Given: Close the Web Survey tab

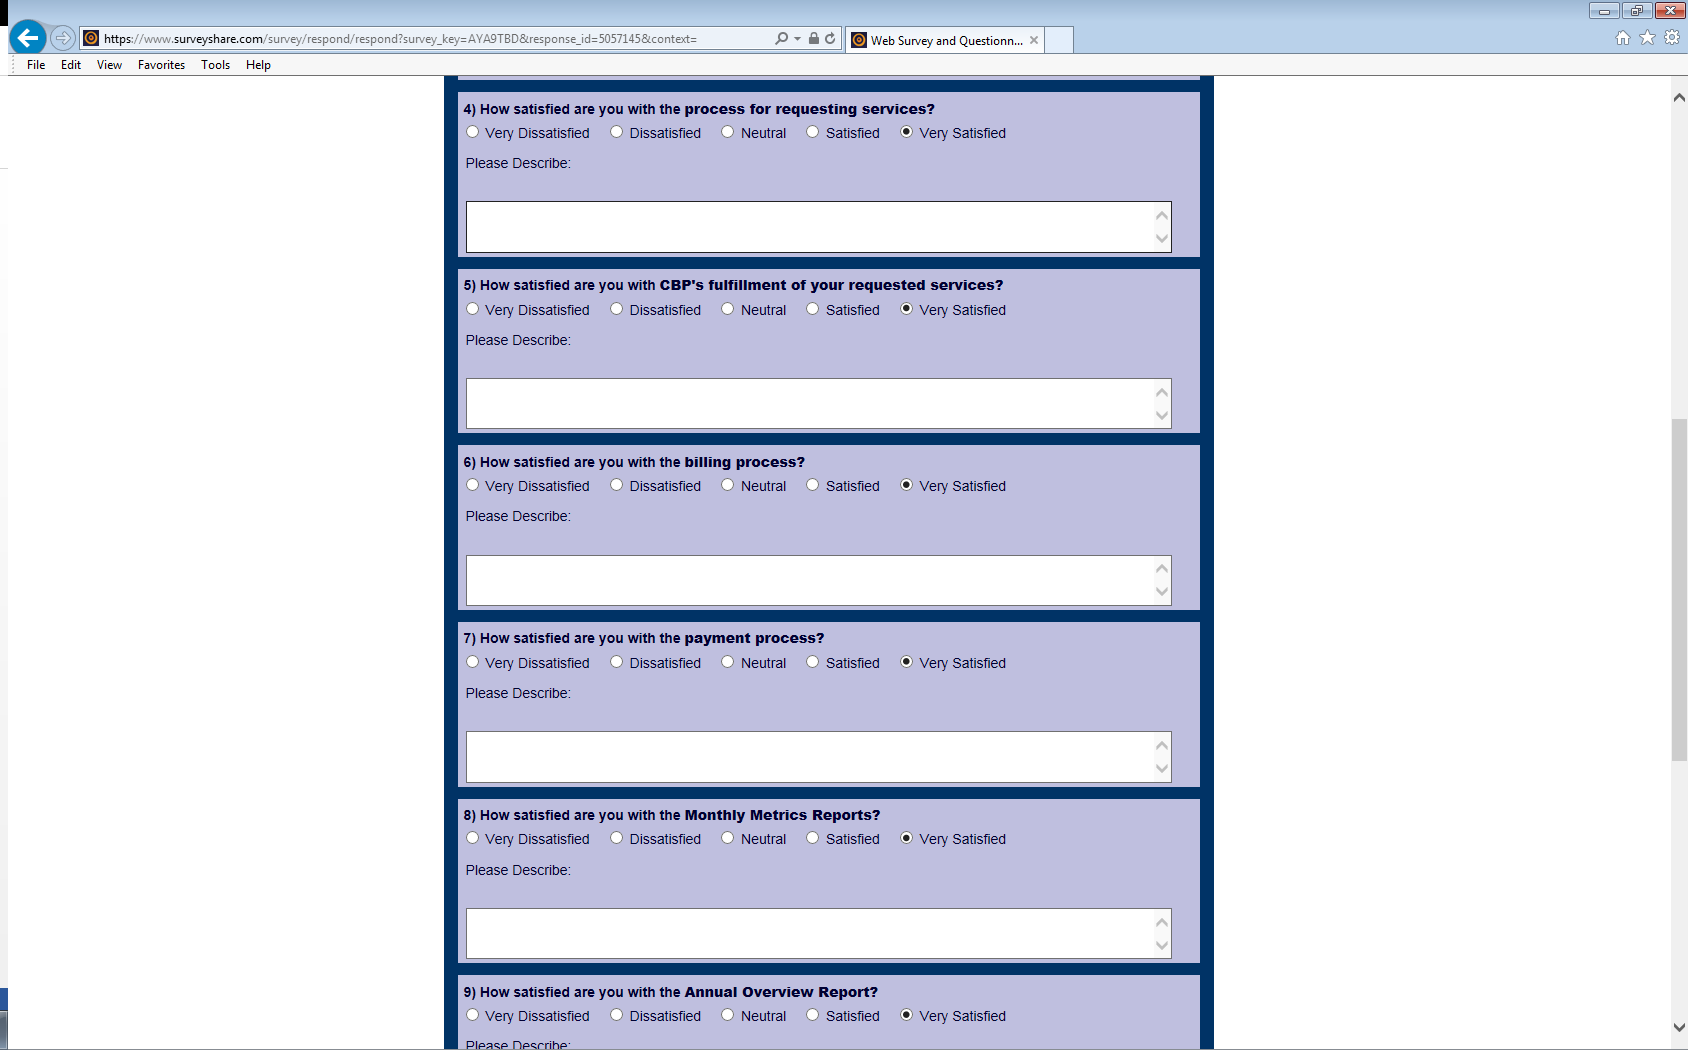Looking at the screenshot, I should 1034,40.
